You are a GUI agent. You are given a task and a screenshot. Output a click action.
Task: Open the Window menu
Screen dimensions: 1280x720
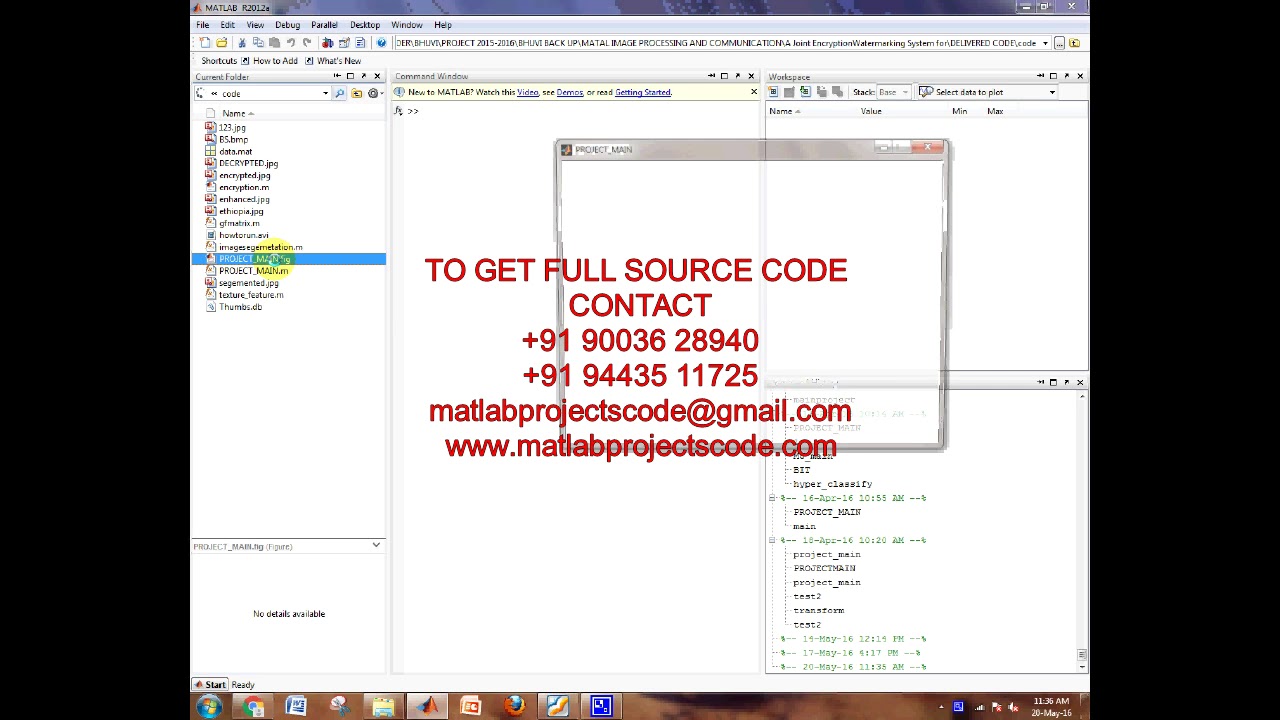click(x=406, y=24)
